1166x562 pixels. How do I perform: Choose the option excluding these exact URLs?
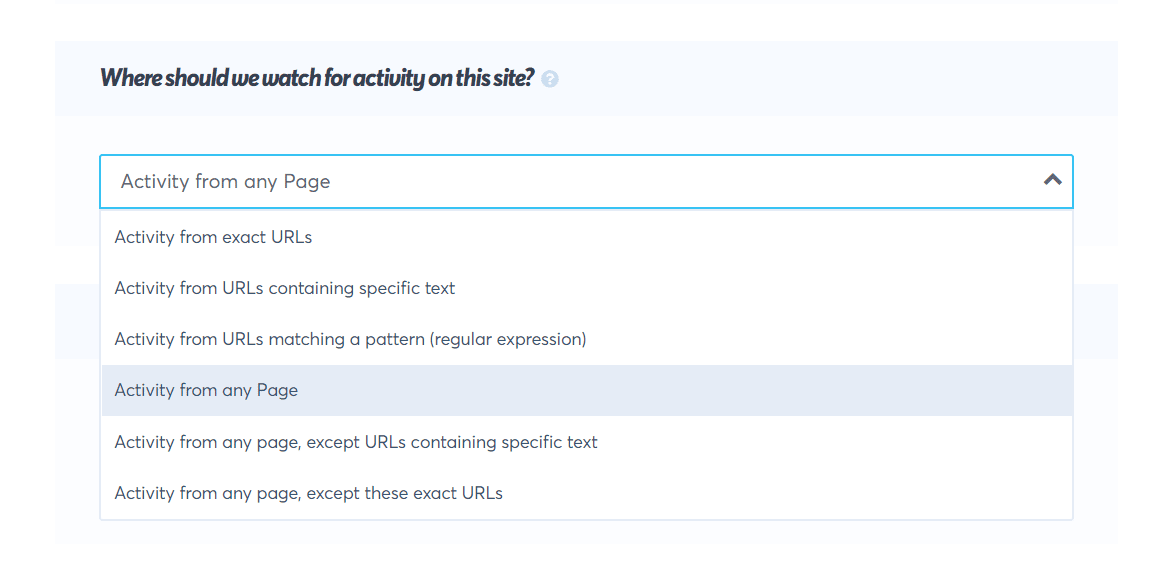pos(308,493)
